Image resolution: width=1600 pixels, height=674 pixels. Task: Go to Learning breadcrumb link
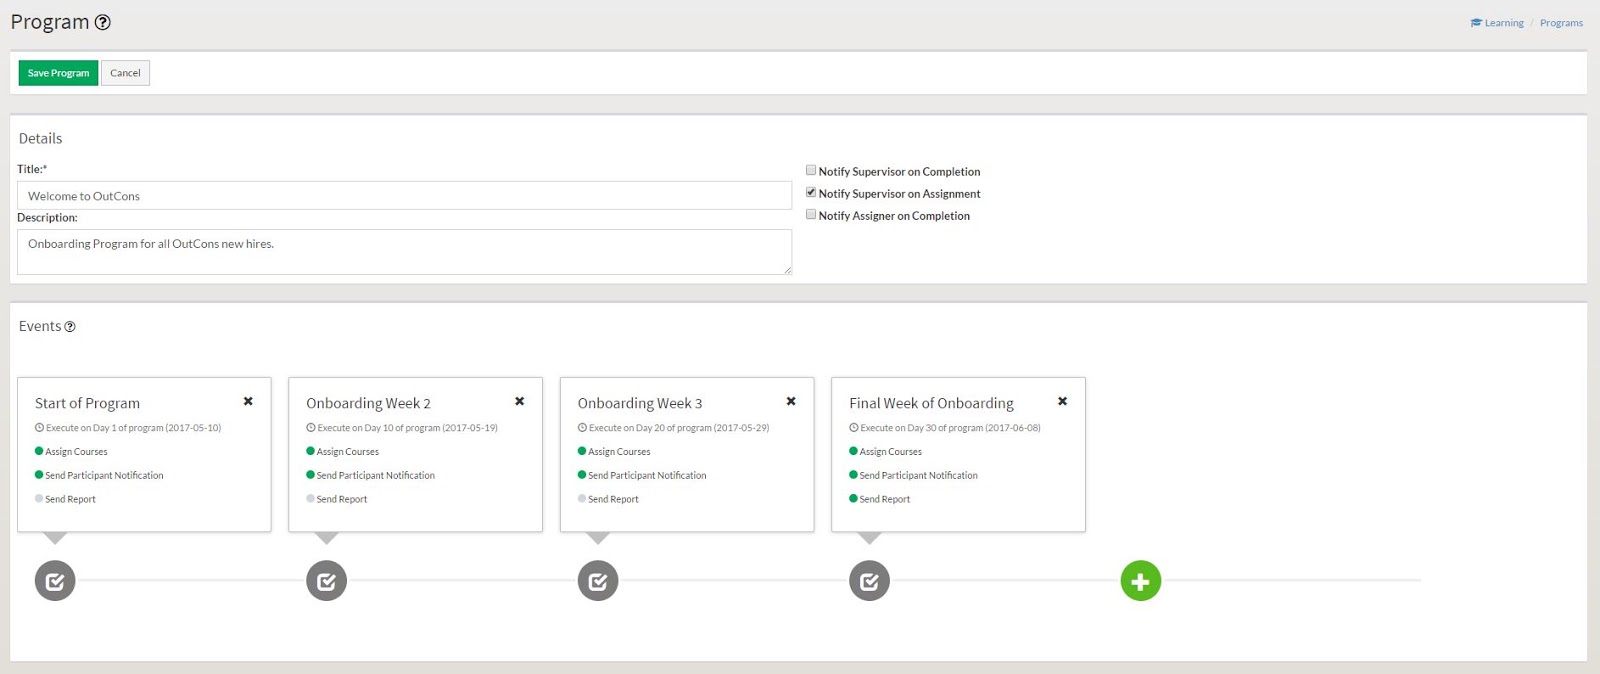(x=1503, y=23)
